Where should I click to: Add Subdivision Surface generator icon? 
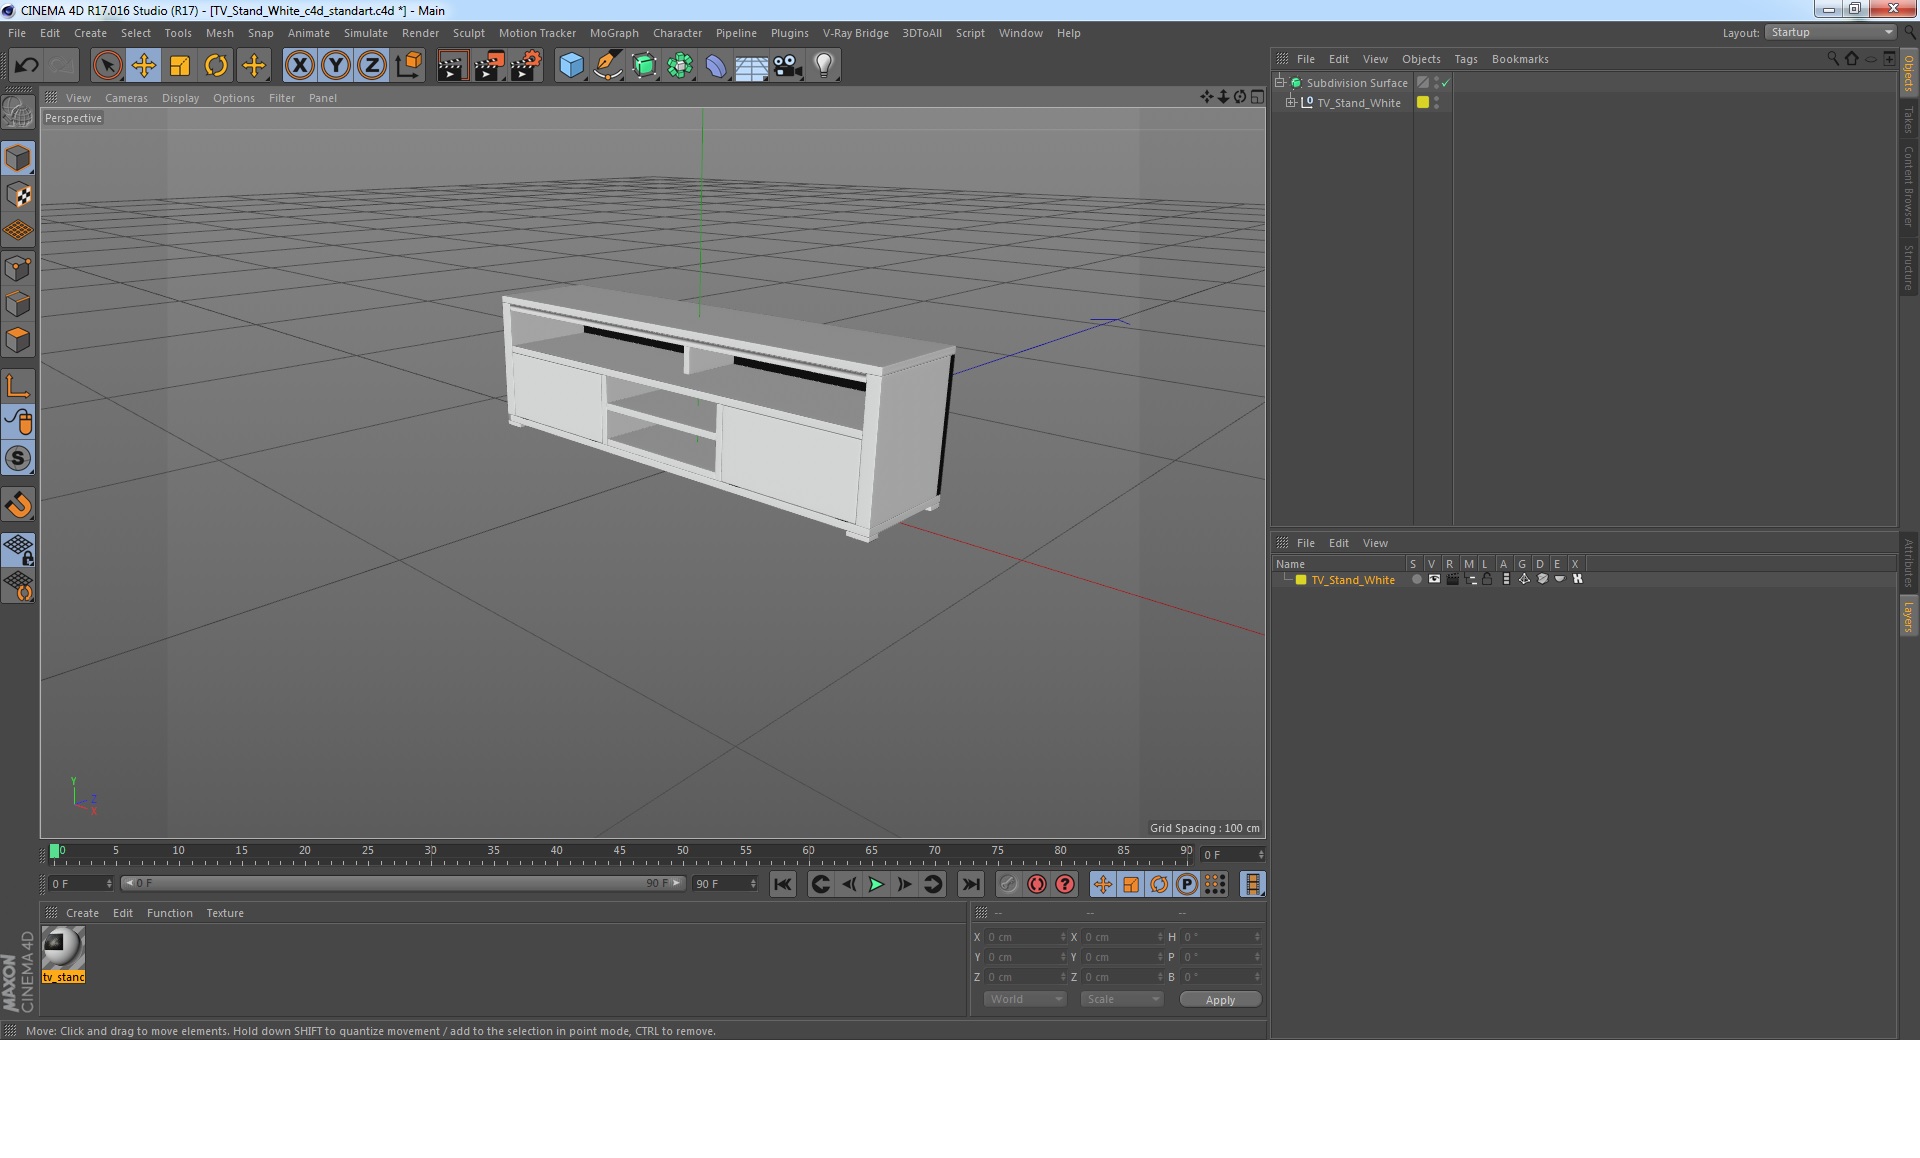644,66
